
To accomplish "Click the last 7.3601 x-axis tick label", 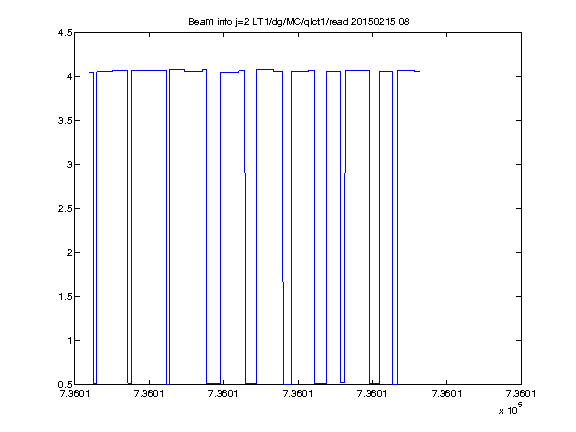I will [x=521, y=394].
